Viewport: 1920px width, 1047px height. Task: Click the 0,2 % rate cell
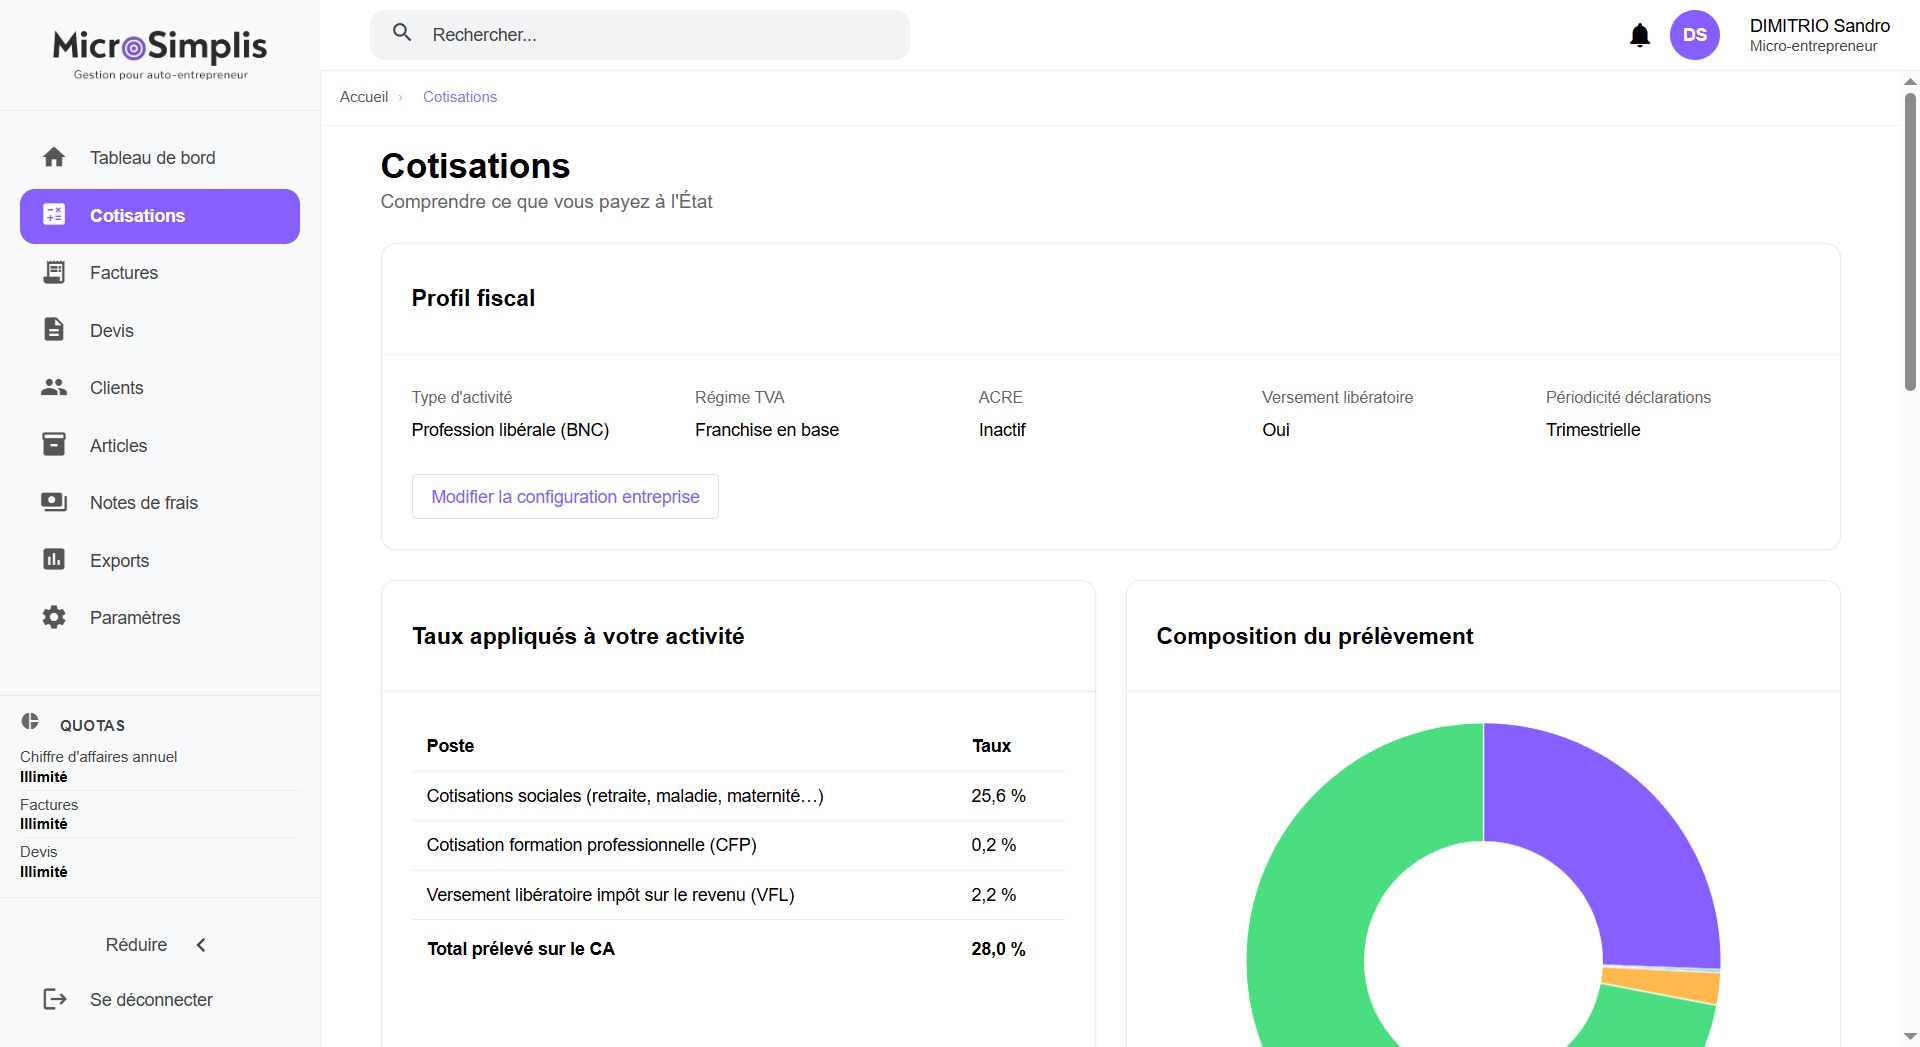[x=993, y=845]
